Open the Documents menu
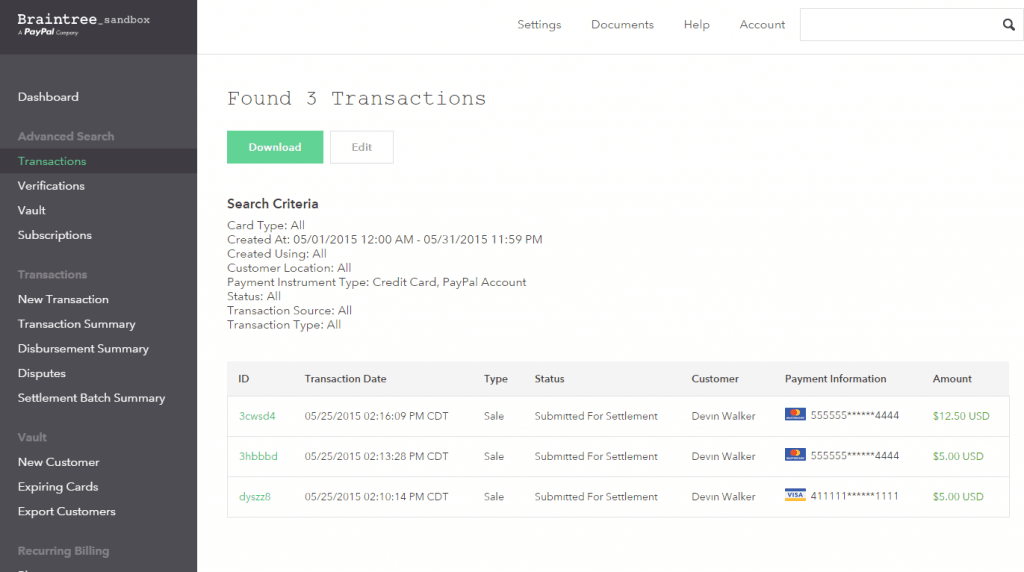1024x572 pixels. tap(622, 25)
